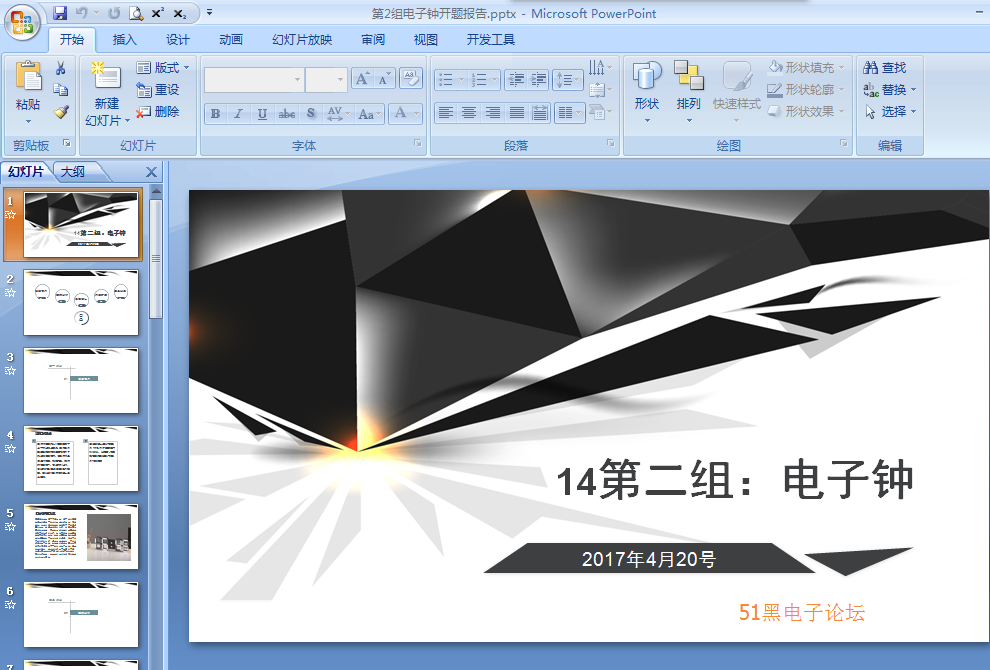Decrease list indent level

(x=516, y=80)
